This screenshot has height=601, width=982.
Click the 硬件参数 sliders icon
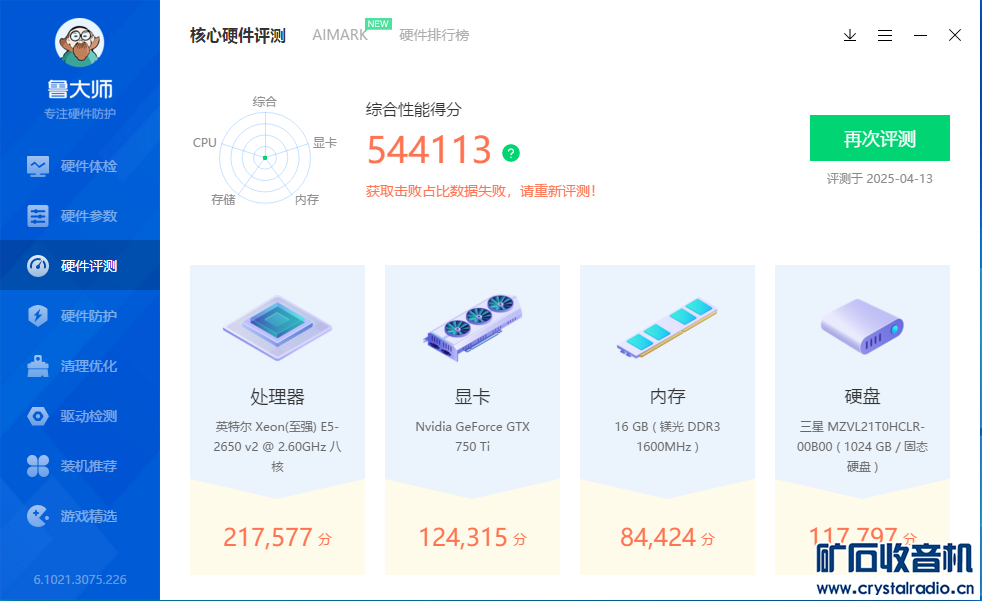tap(38, 216)
